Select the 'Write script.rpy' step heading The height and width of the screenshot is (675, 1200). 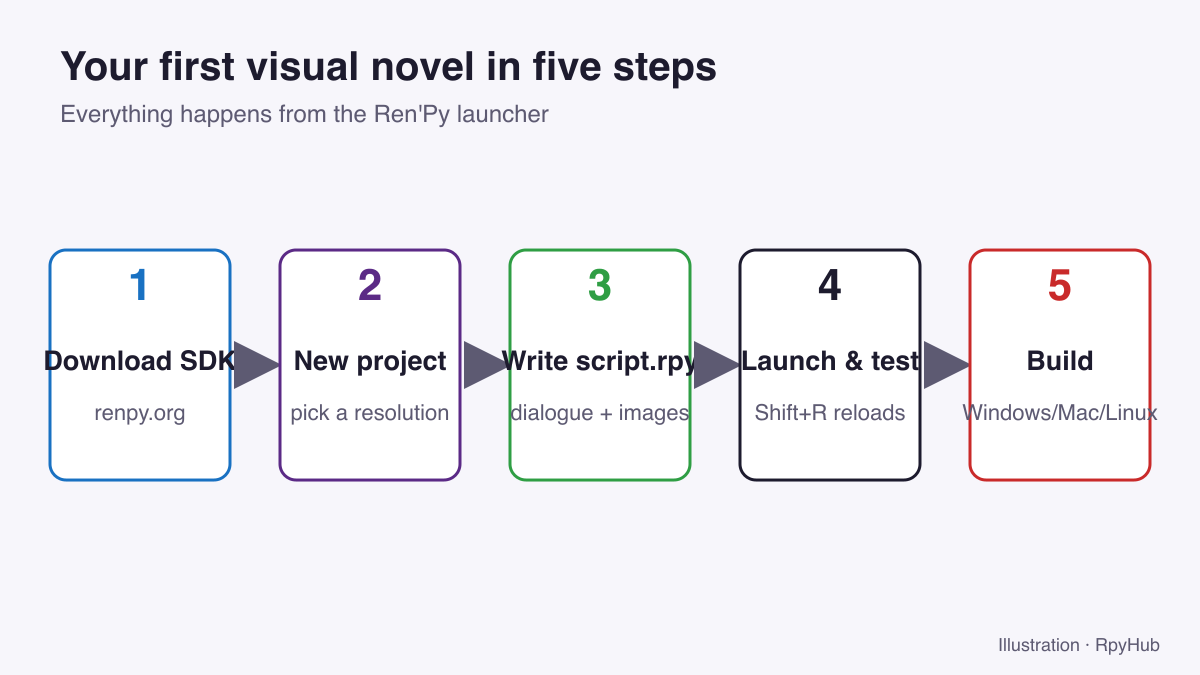click(x=600, y=361)
